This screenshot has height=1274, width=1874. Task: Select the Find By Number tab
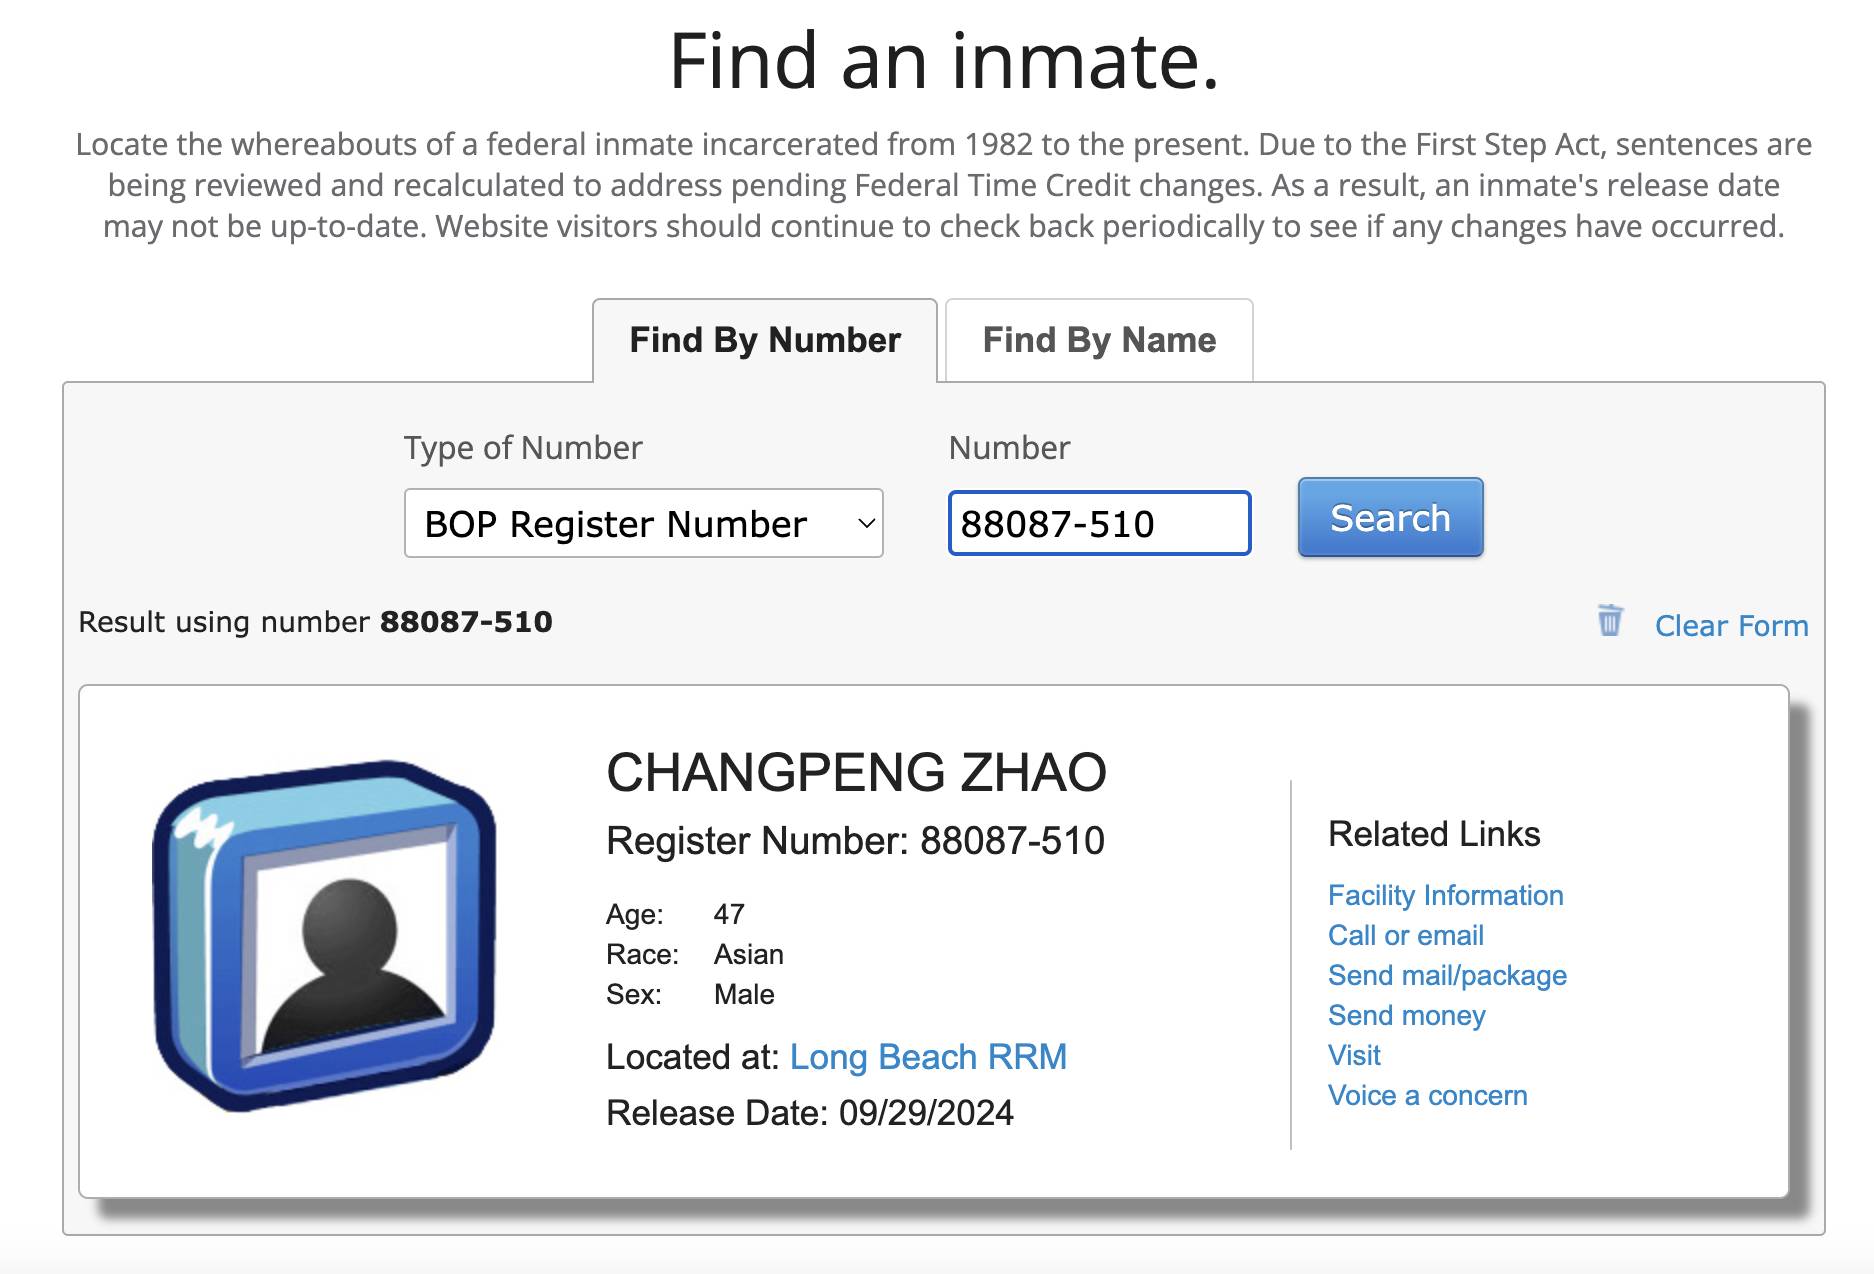(765, 340)
